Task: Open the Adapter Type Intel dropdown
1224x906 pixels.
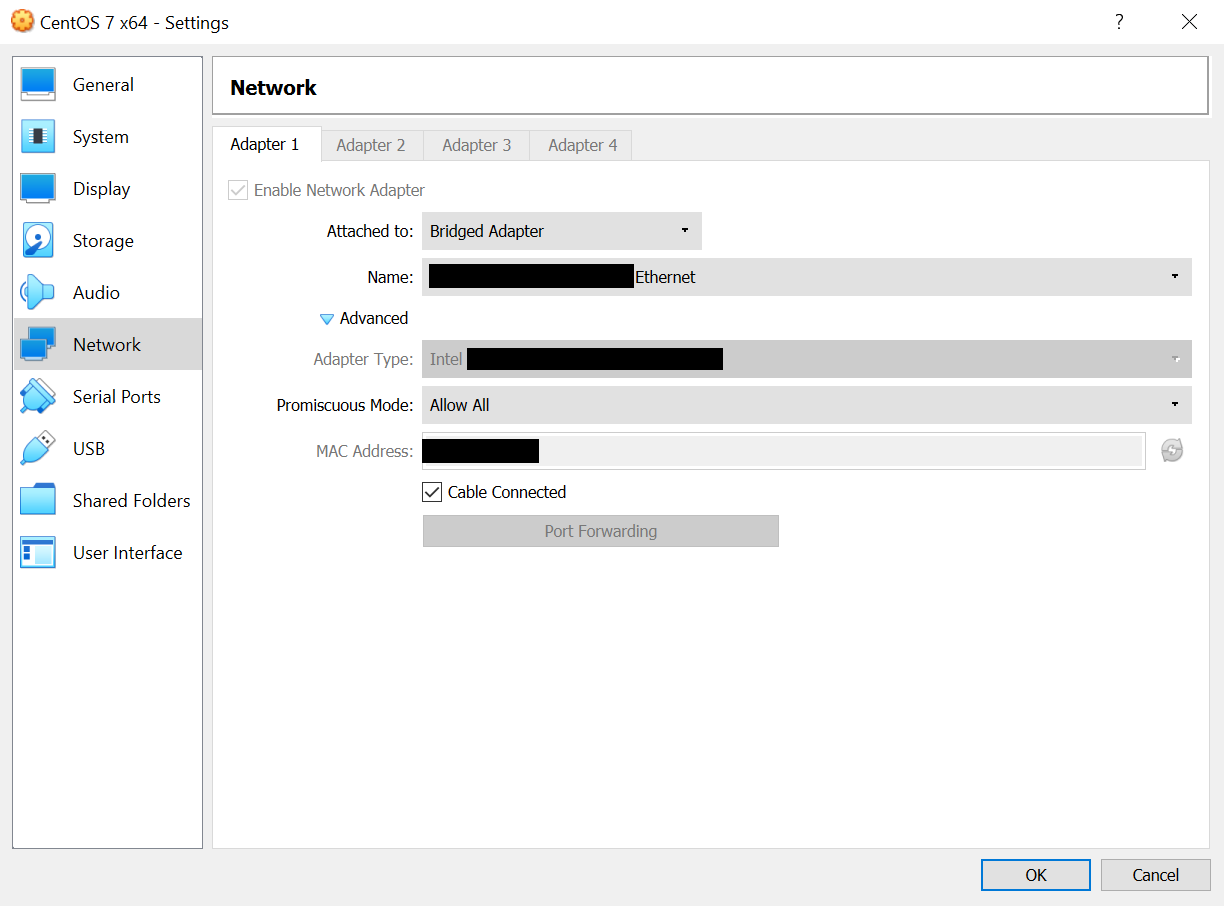Action: 807,359
